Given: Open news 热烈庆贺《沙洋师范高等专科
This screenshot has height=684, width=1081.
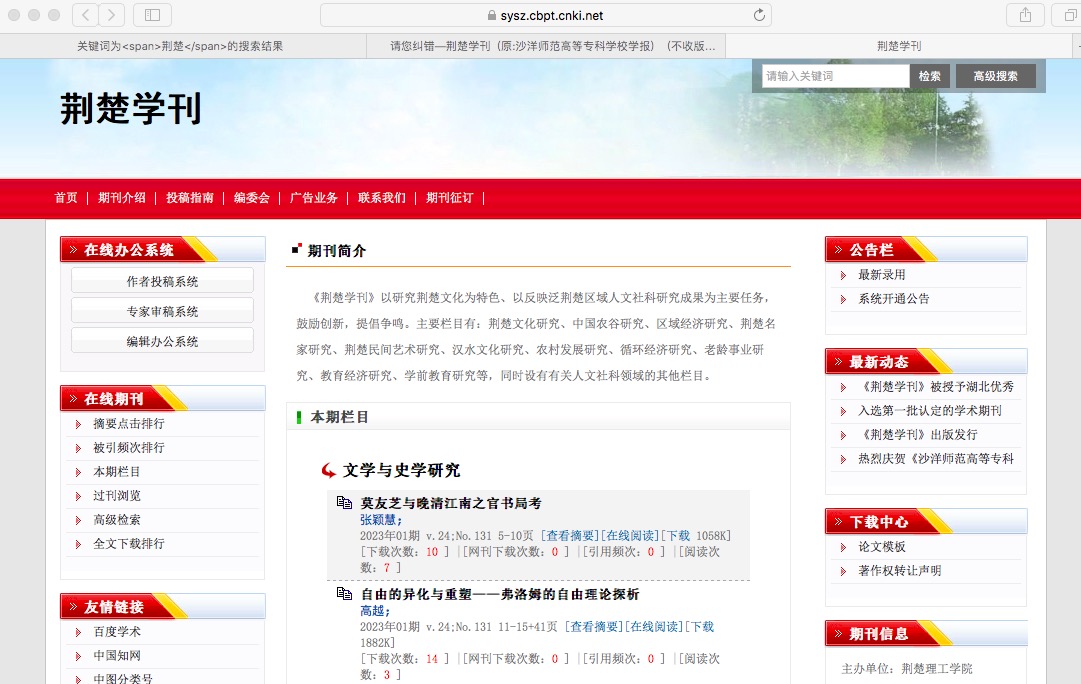Looking at the screenshot, I should (x=936, y=459).
